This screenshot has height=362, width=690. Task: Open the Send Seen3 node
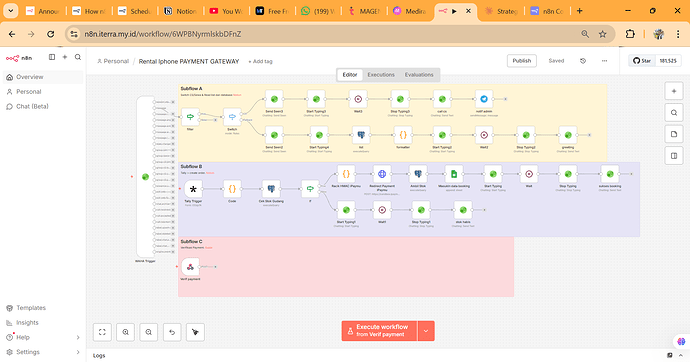274,99
